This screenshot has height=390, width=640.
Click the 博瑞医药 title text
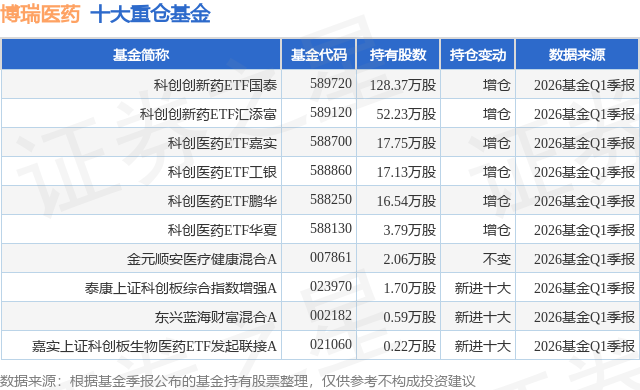[40, 15]
